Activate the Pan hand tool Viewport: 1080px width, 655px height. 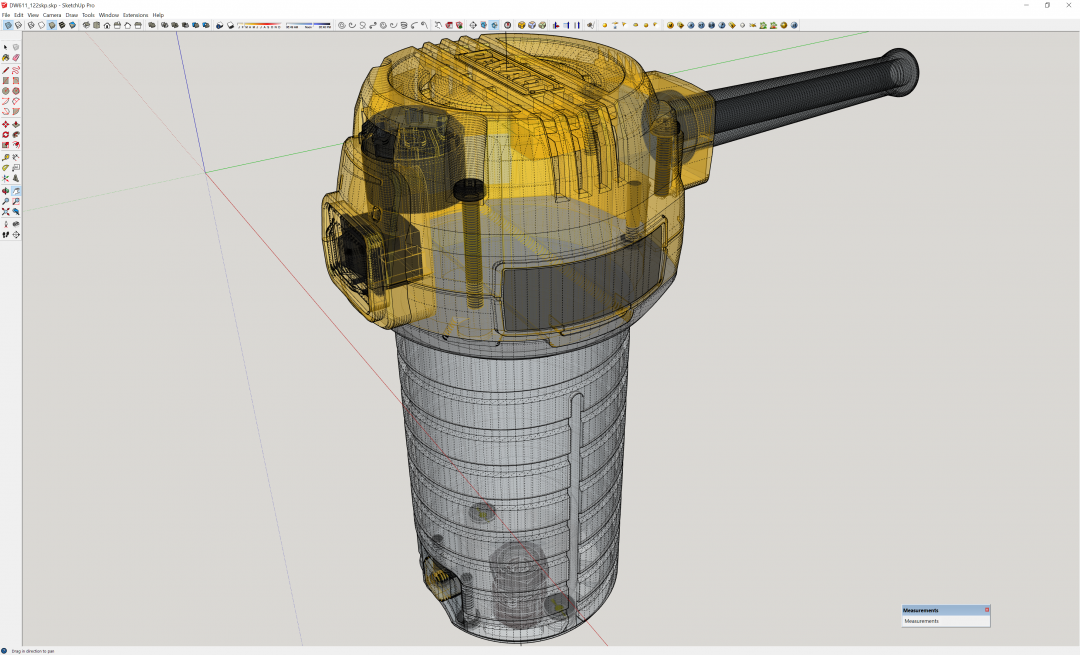tap(16, 190)
